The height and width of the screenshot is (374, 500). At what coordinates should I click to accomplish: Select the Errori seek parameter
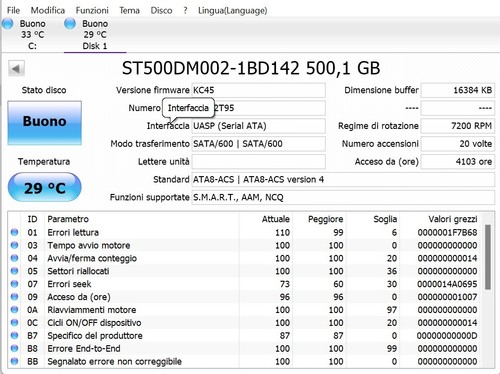(x=69, y=284)
